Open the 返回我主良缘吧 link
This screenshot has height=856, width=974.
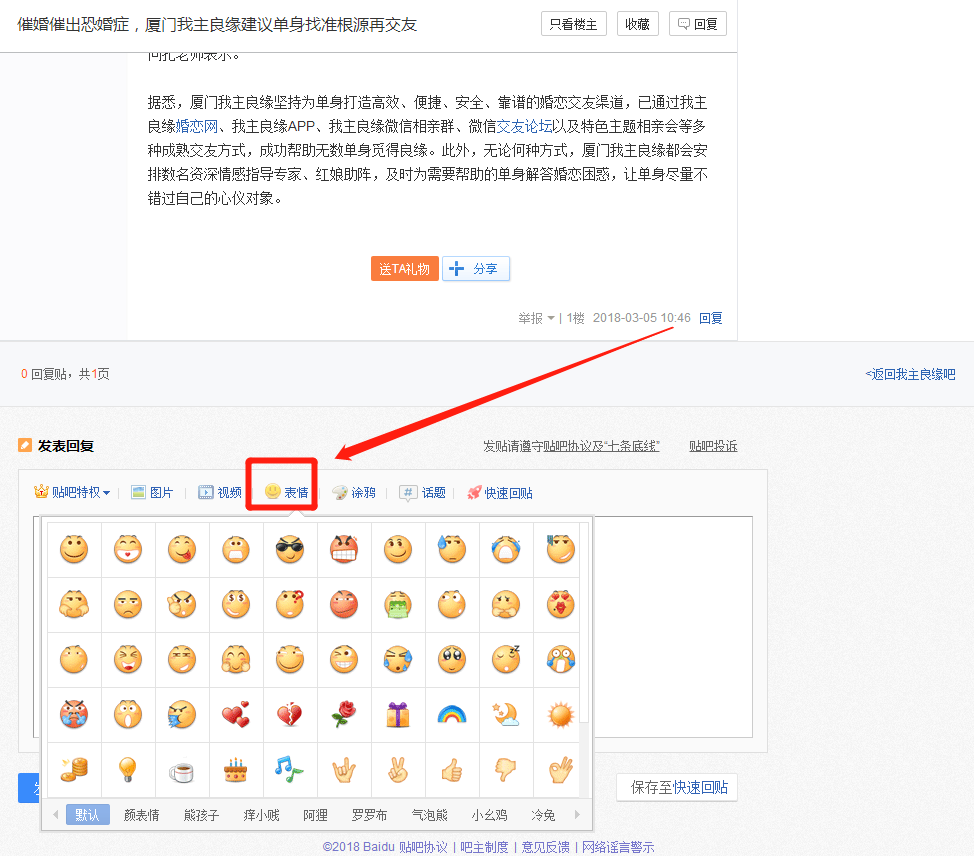(910, 374)
